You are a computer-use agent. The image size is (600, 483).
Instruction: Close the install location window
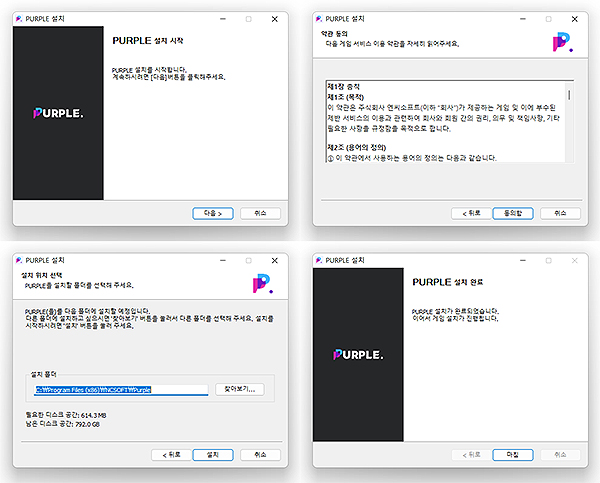(275, 260)
